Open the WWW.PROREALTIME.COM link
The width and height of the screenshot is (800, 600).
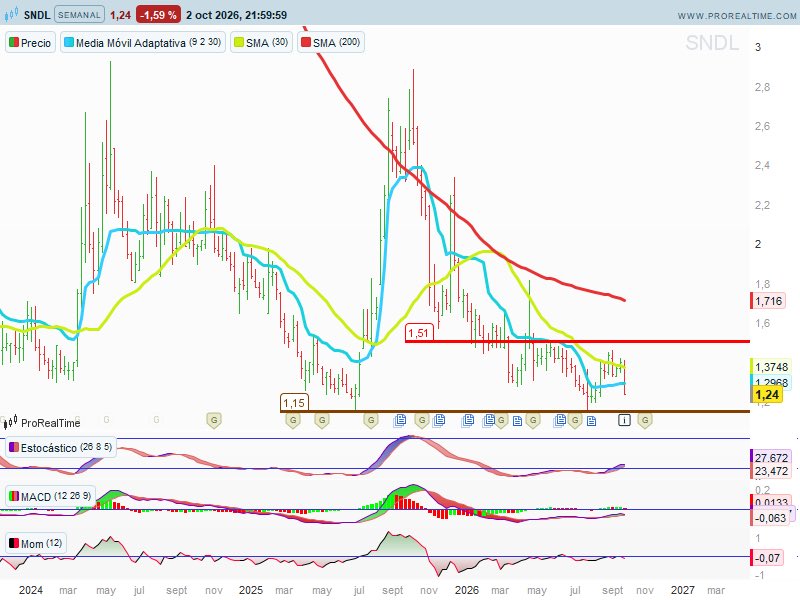click(737, 16)
